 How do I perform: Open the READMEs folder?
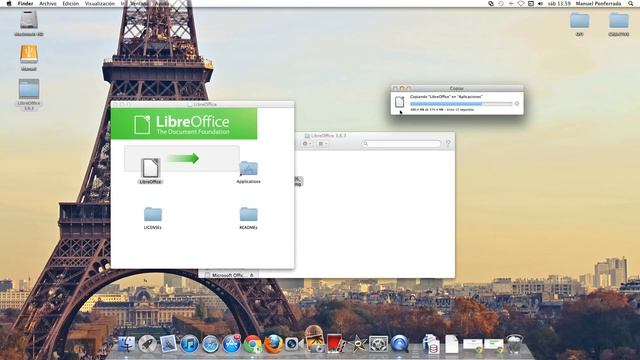pyautogui.click(x=248, y=214)
